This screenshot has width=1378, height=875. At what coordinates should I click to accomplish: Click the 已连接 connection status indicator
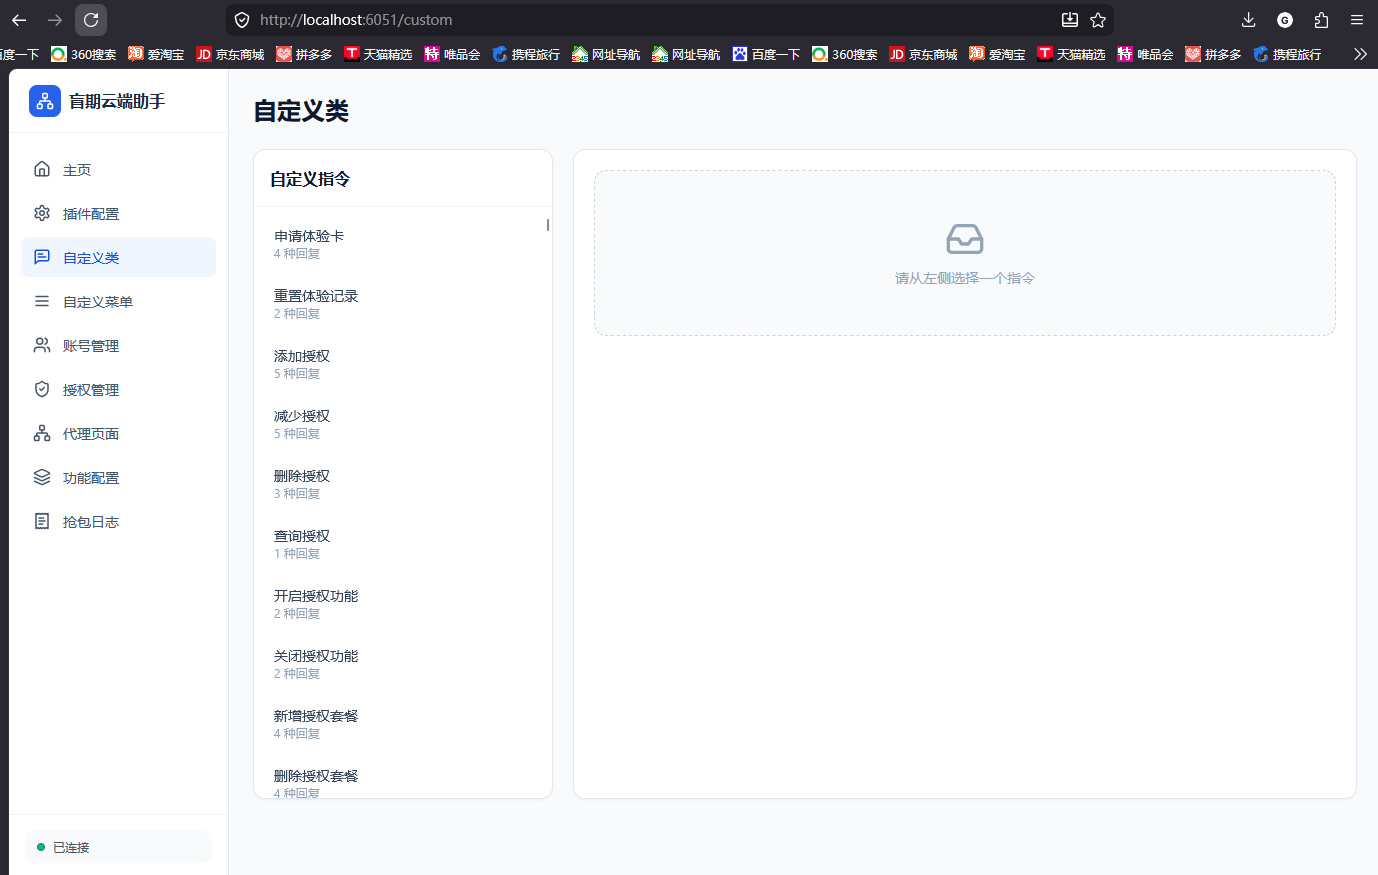click(x=118, y=847)
